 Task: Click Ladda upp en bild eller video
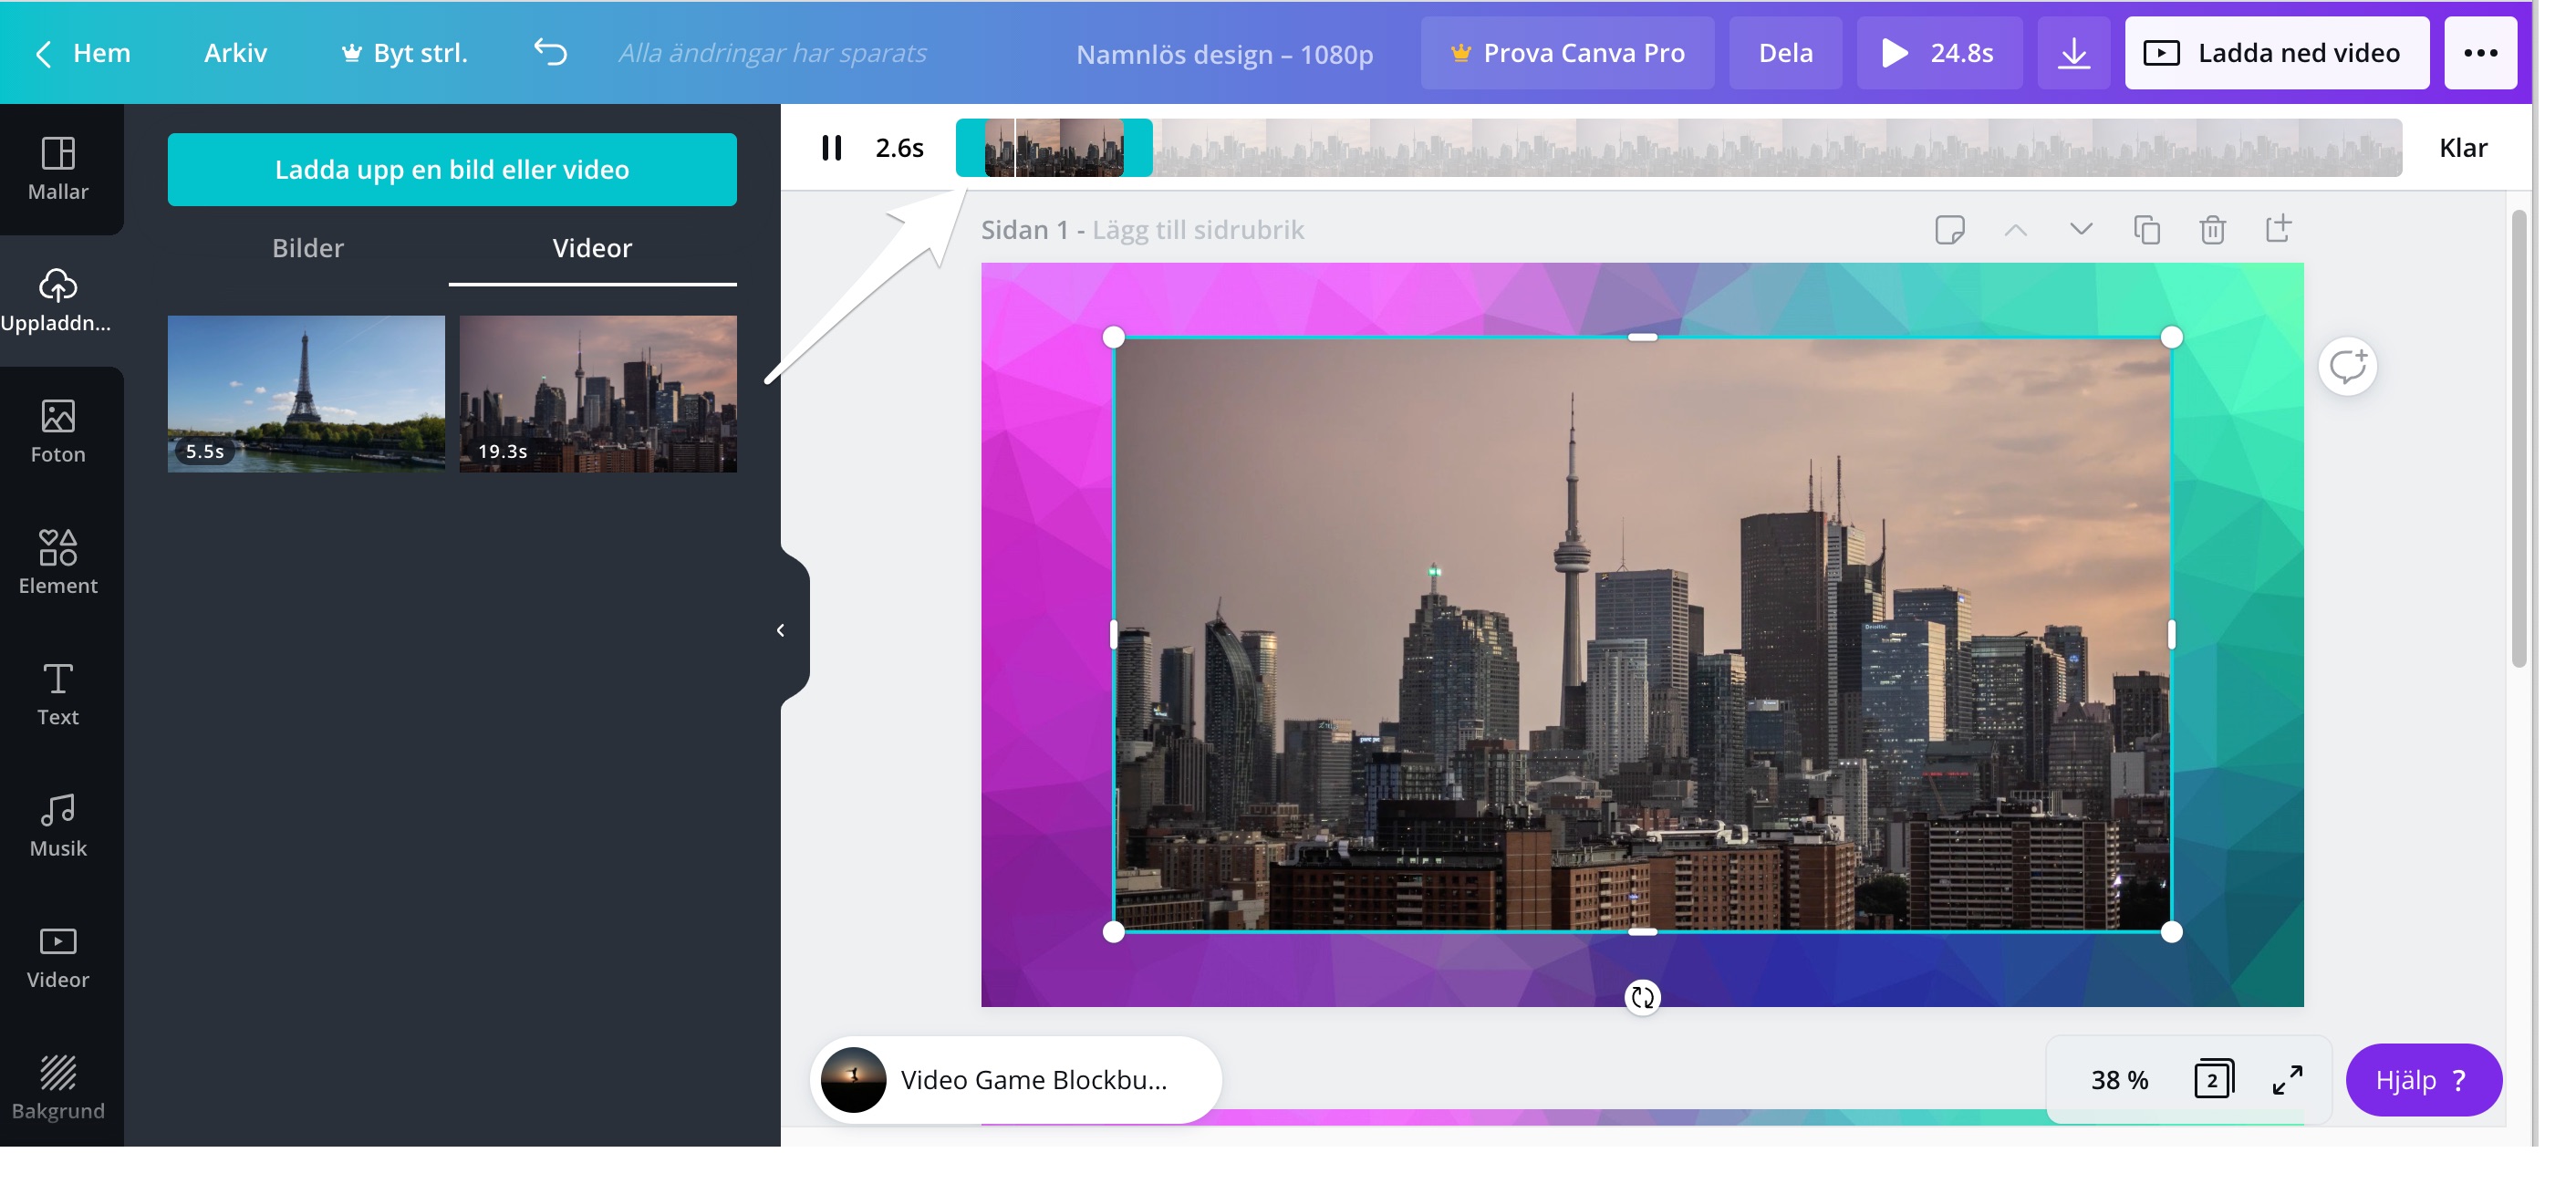[452, 169]
